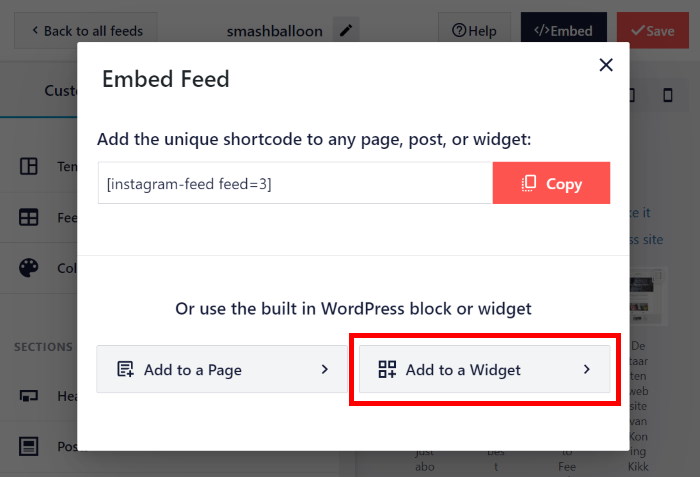
Task: Open the Color scheme palette icon
Action: (x=29, y=268)
